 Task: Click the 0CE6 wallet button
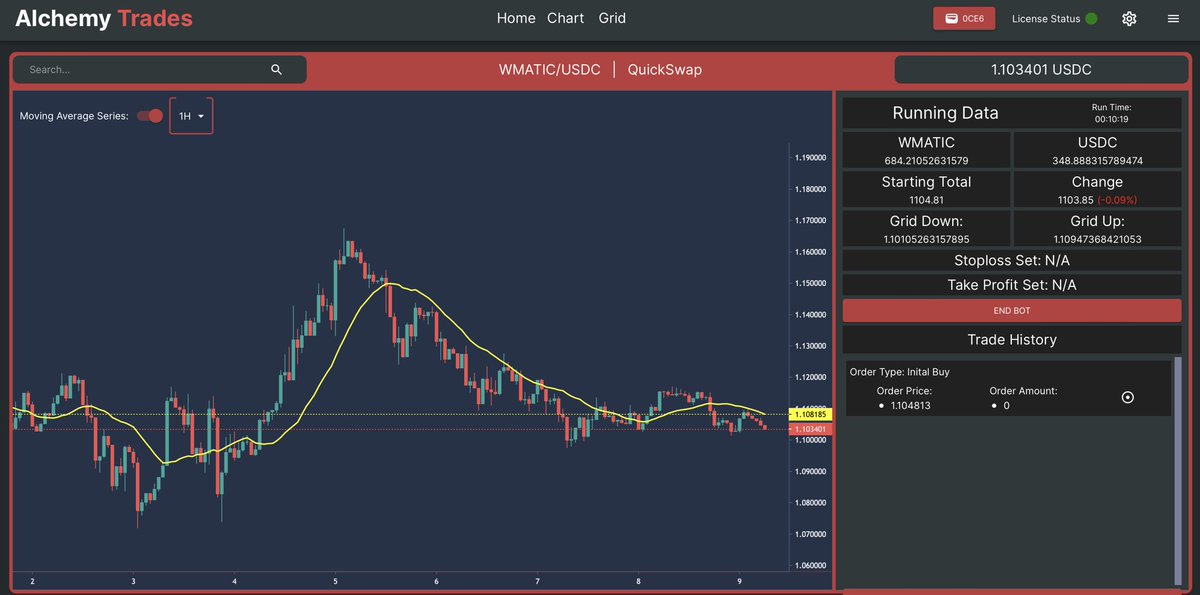[x=963, y=19]
